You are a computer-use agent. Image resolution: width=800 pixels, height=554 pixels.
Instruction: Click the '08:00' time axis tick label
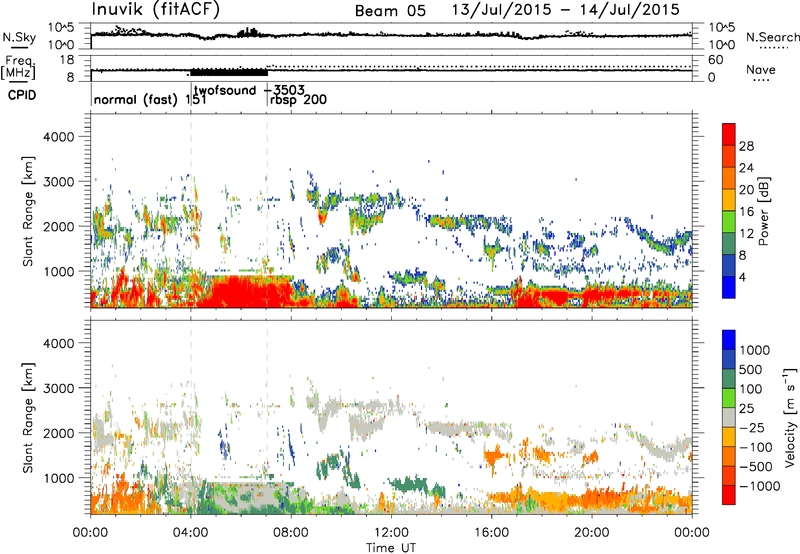click(x=291, y=533)
